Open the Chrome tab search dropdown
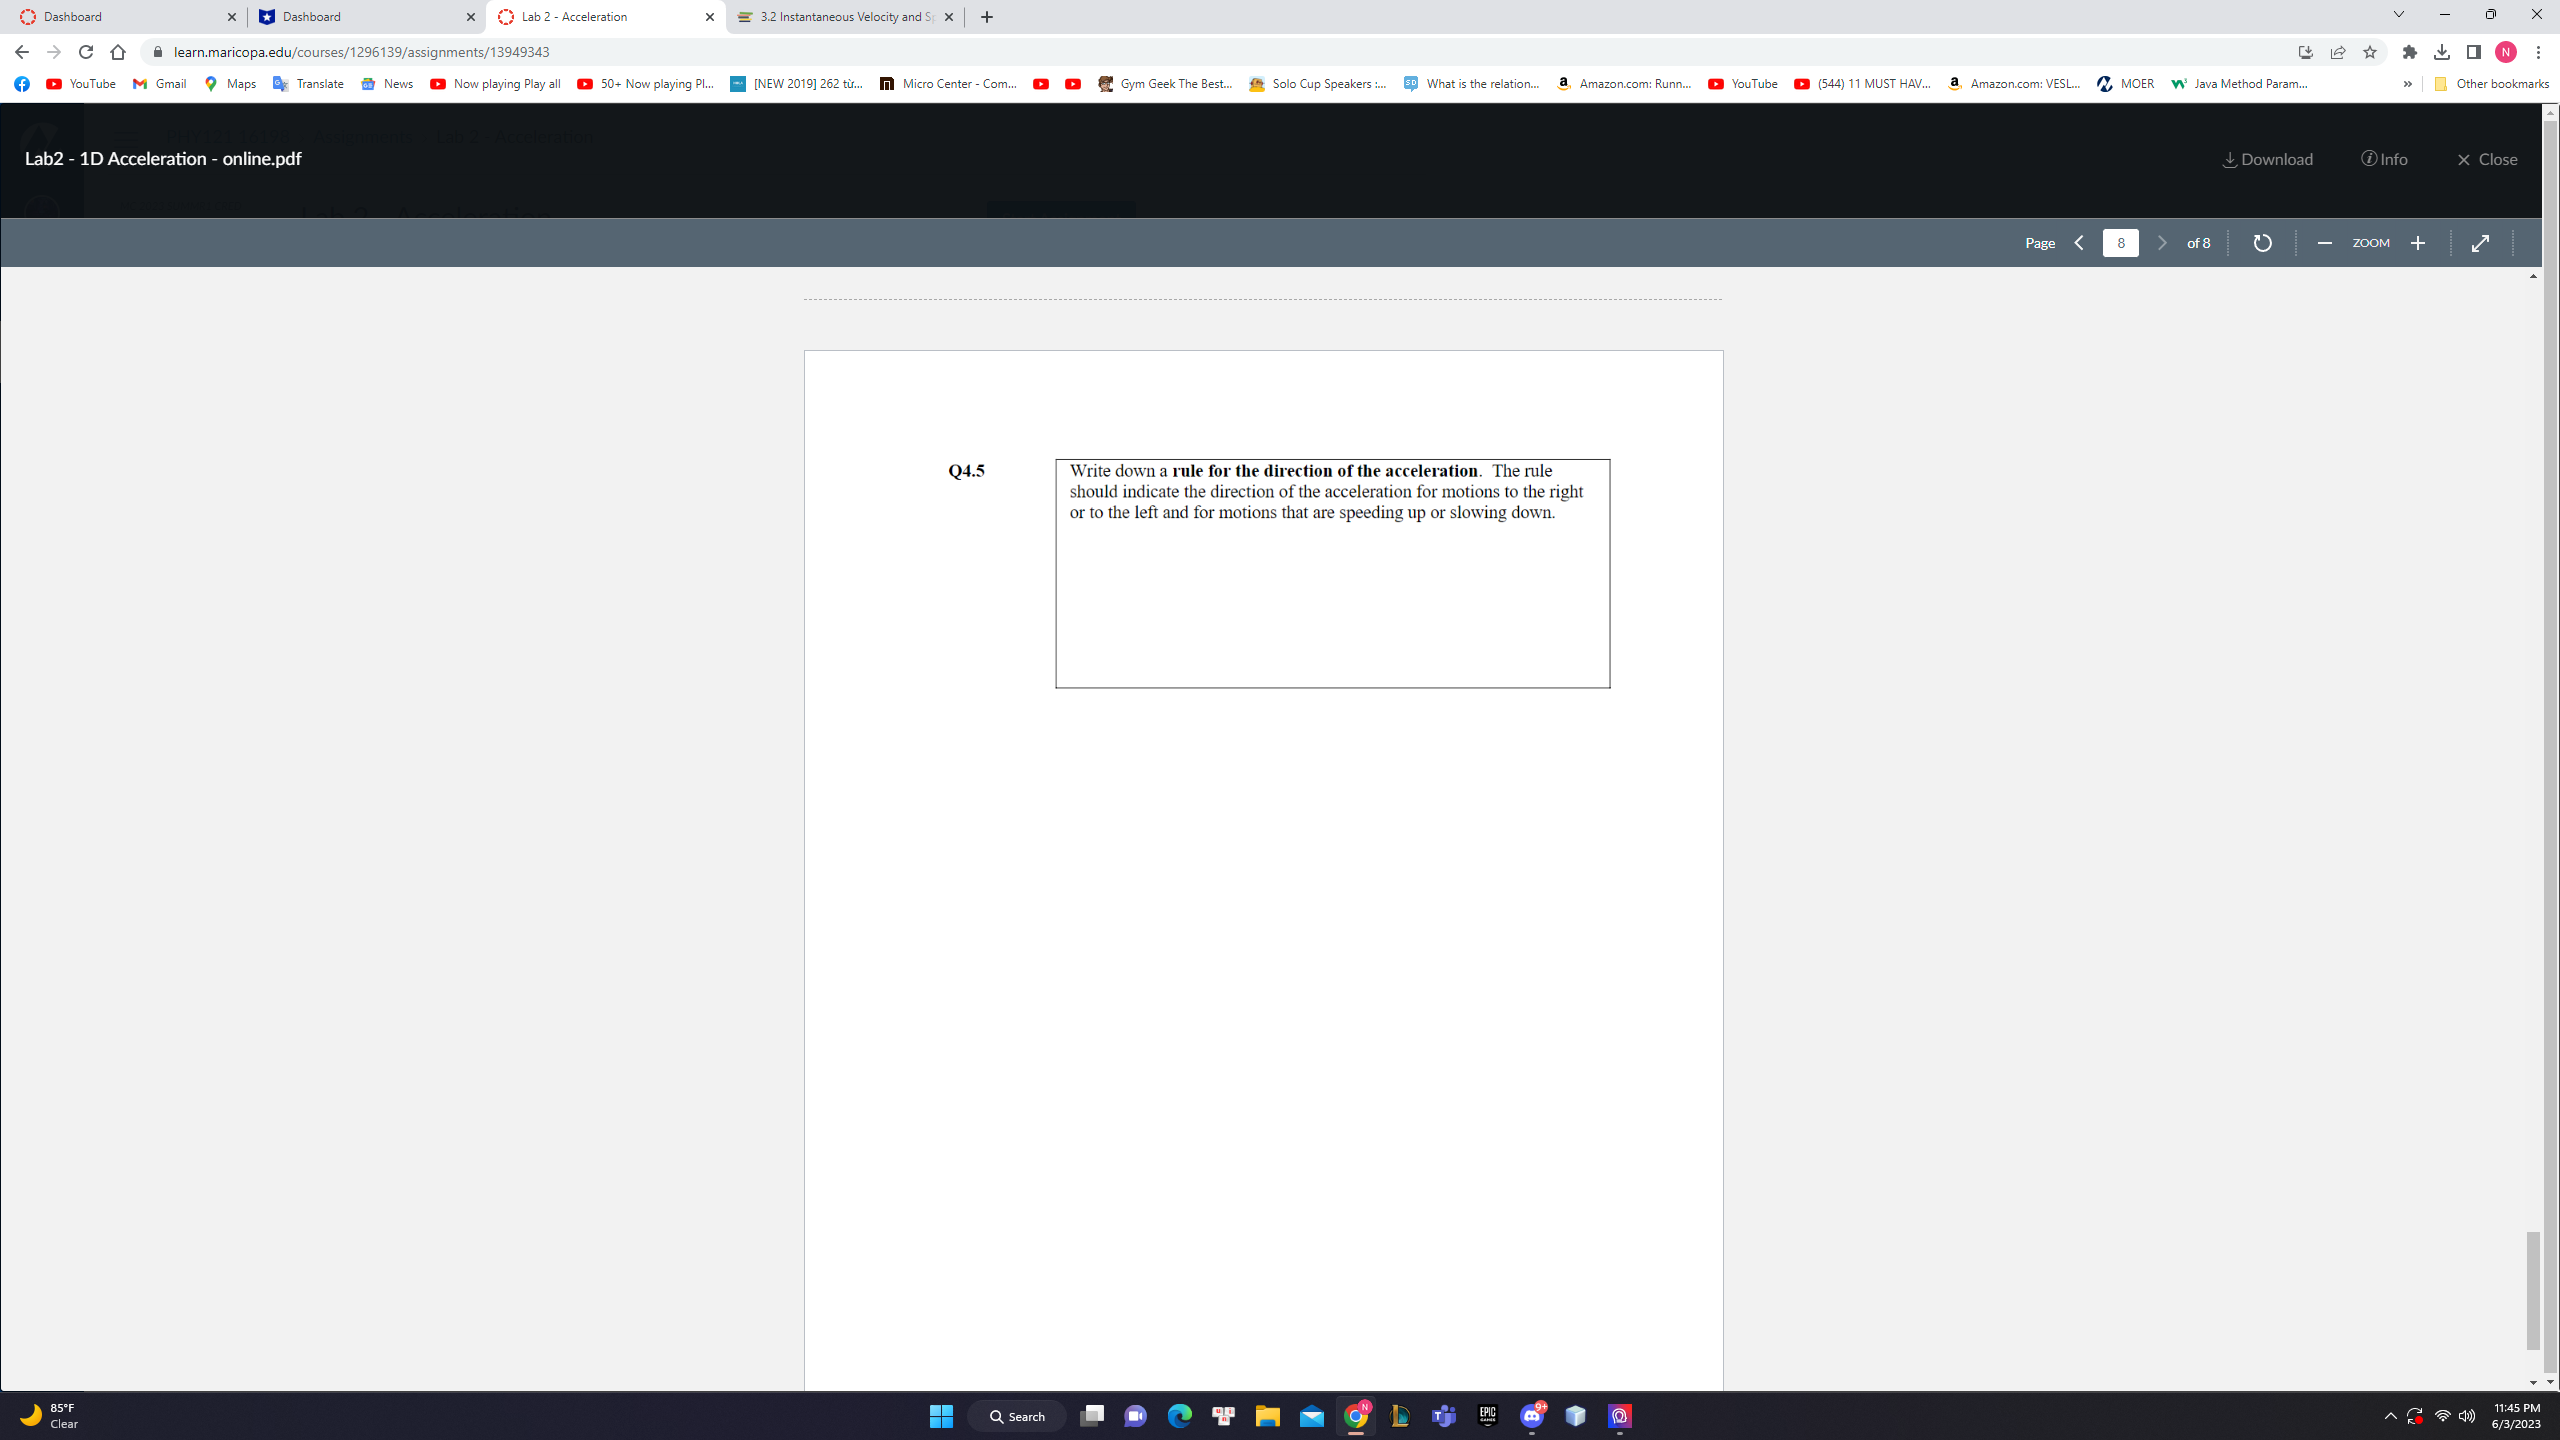Viewport: 2560px width, 1440px height. (x=2398, y=15)
